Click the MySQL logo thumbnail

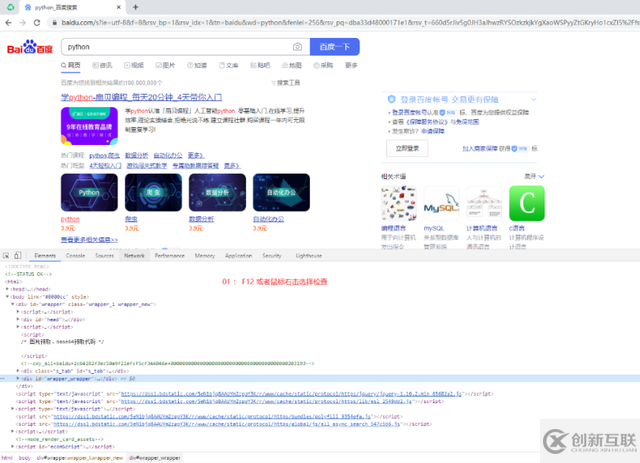point(441,203)
